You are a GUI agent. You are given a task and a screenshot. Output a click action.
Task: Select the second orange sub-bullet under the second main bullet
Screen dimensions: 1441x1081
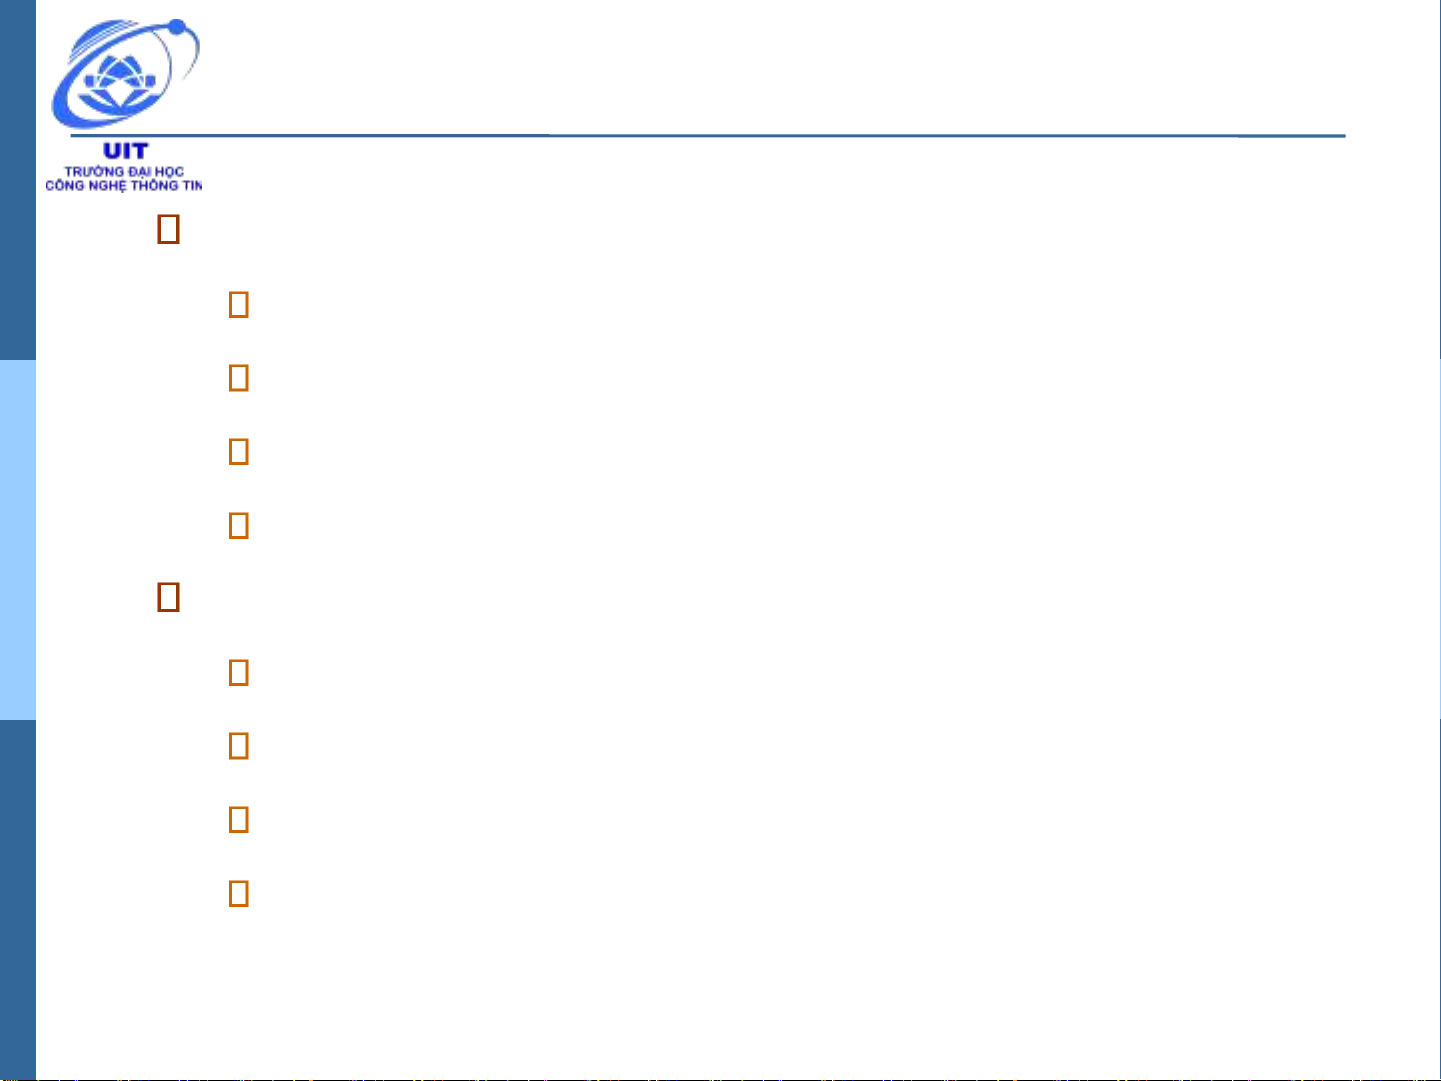coord(238,746)
